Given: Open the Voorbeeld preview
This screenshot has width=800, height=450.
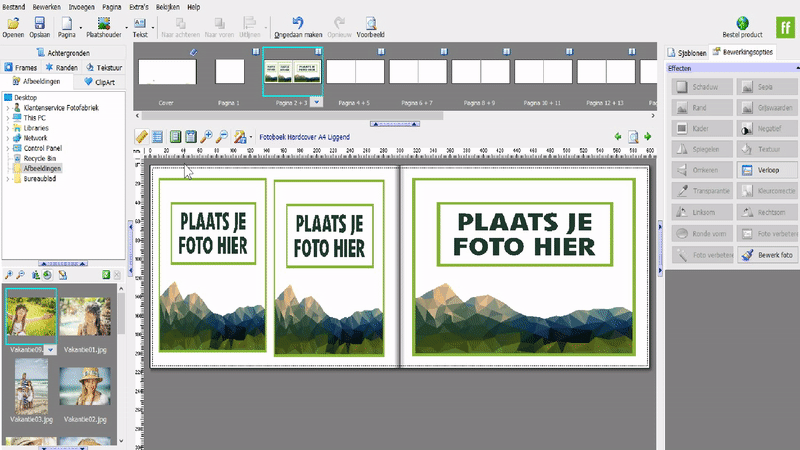Looking at the screenshot, I should (370, 22).
